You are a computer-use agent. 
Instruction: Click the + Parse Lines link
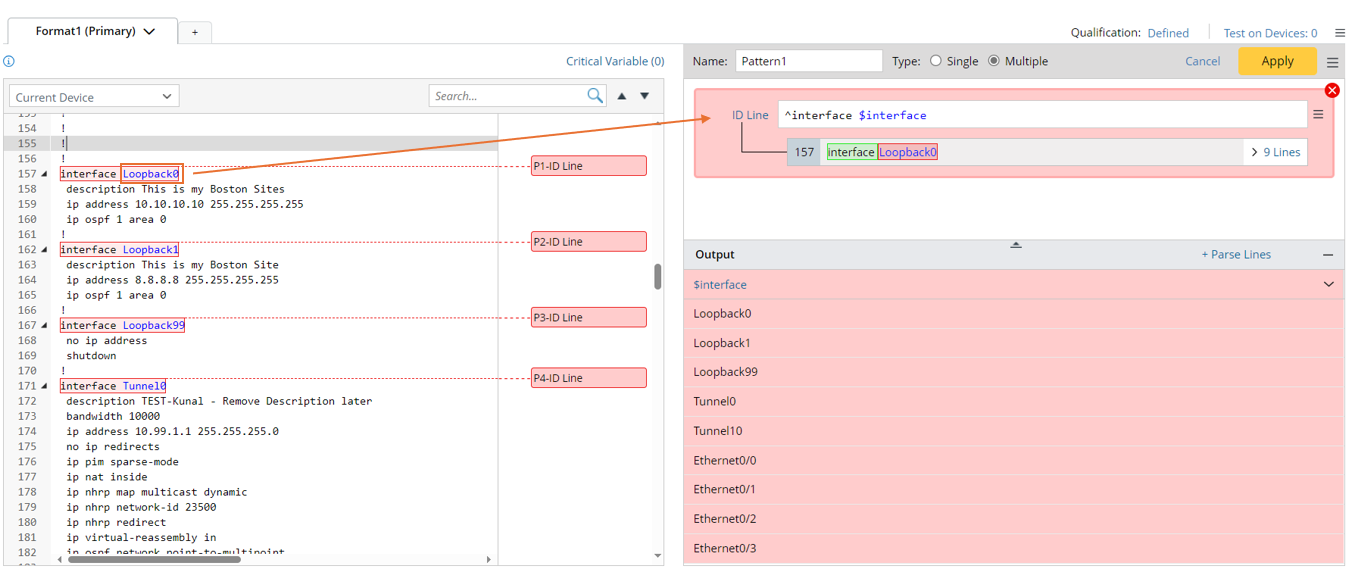1235,255
